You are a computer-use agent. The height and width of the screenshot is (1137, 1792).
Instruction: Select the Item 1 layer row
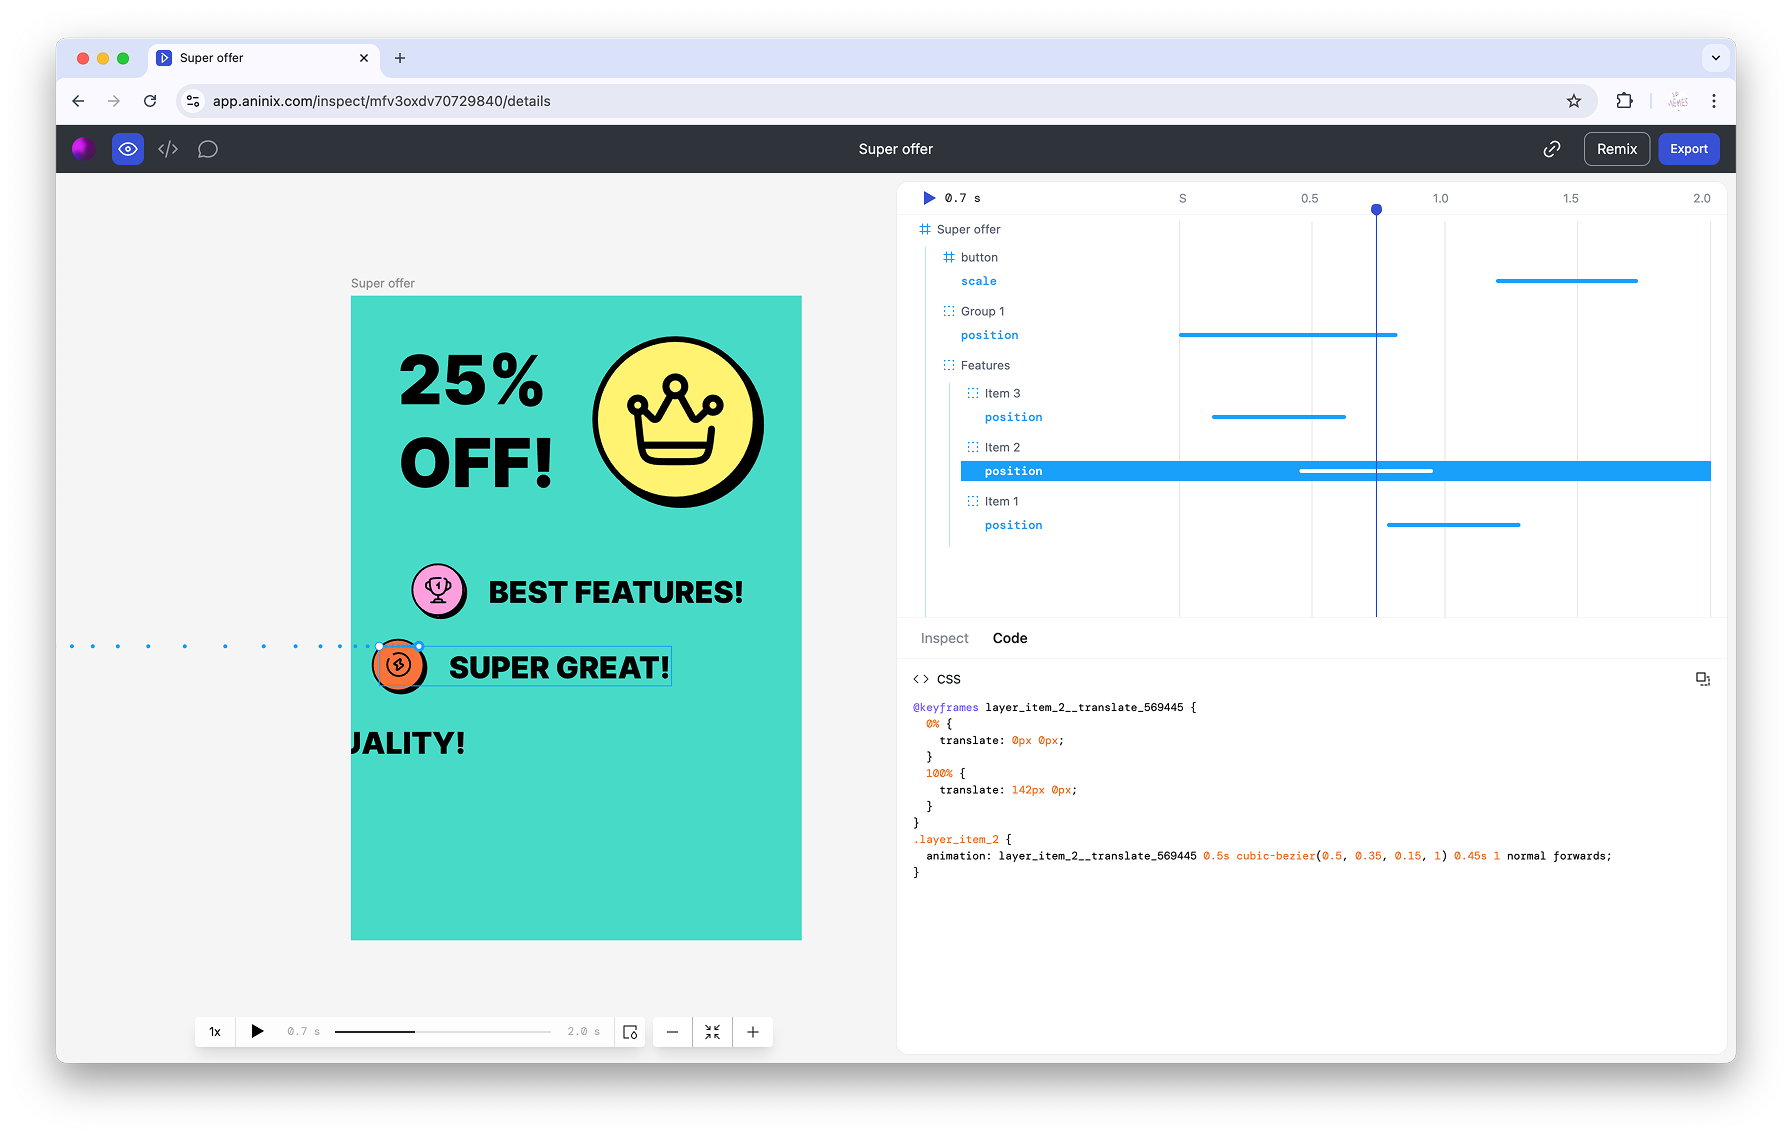click(1001, 501)
